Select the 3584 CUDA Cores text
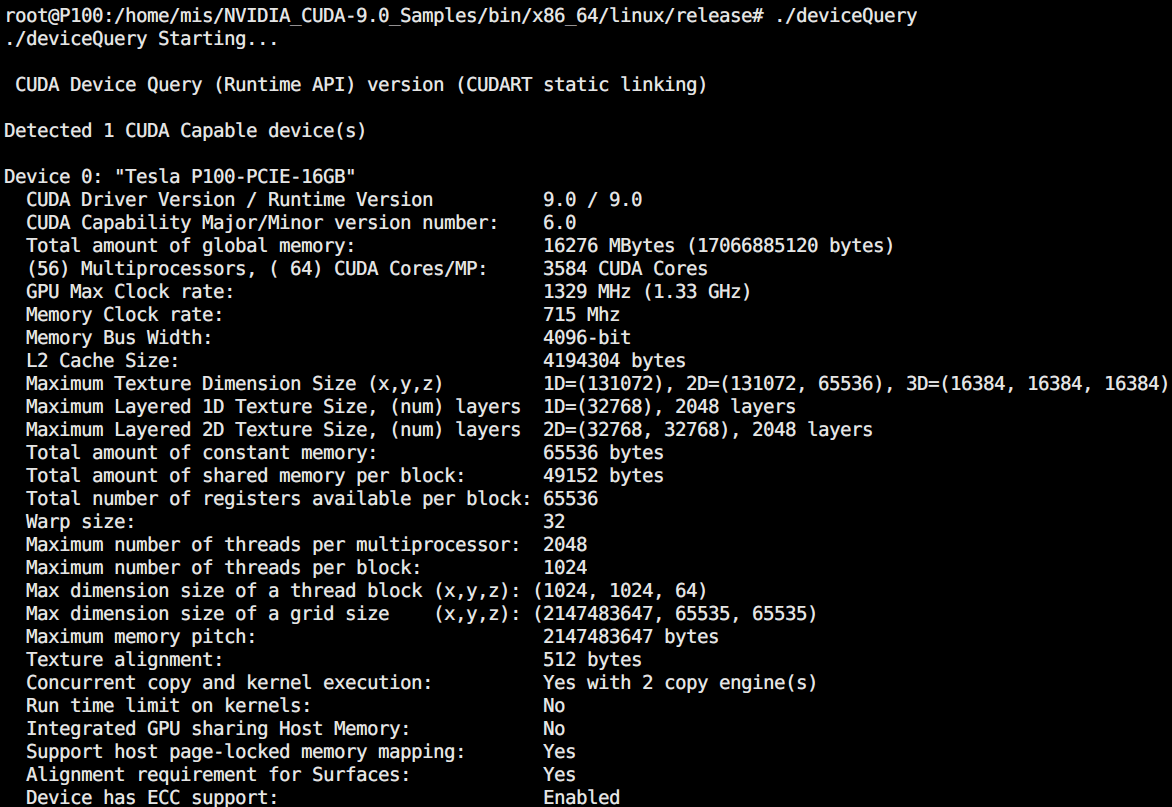This screenshot has width=1172, height=807. pyautogui.click(x=626, y=268)
